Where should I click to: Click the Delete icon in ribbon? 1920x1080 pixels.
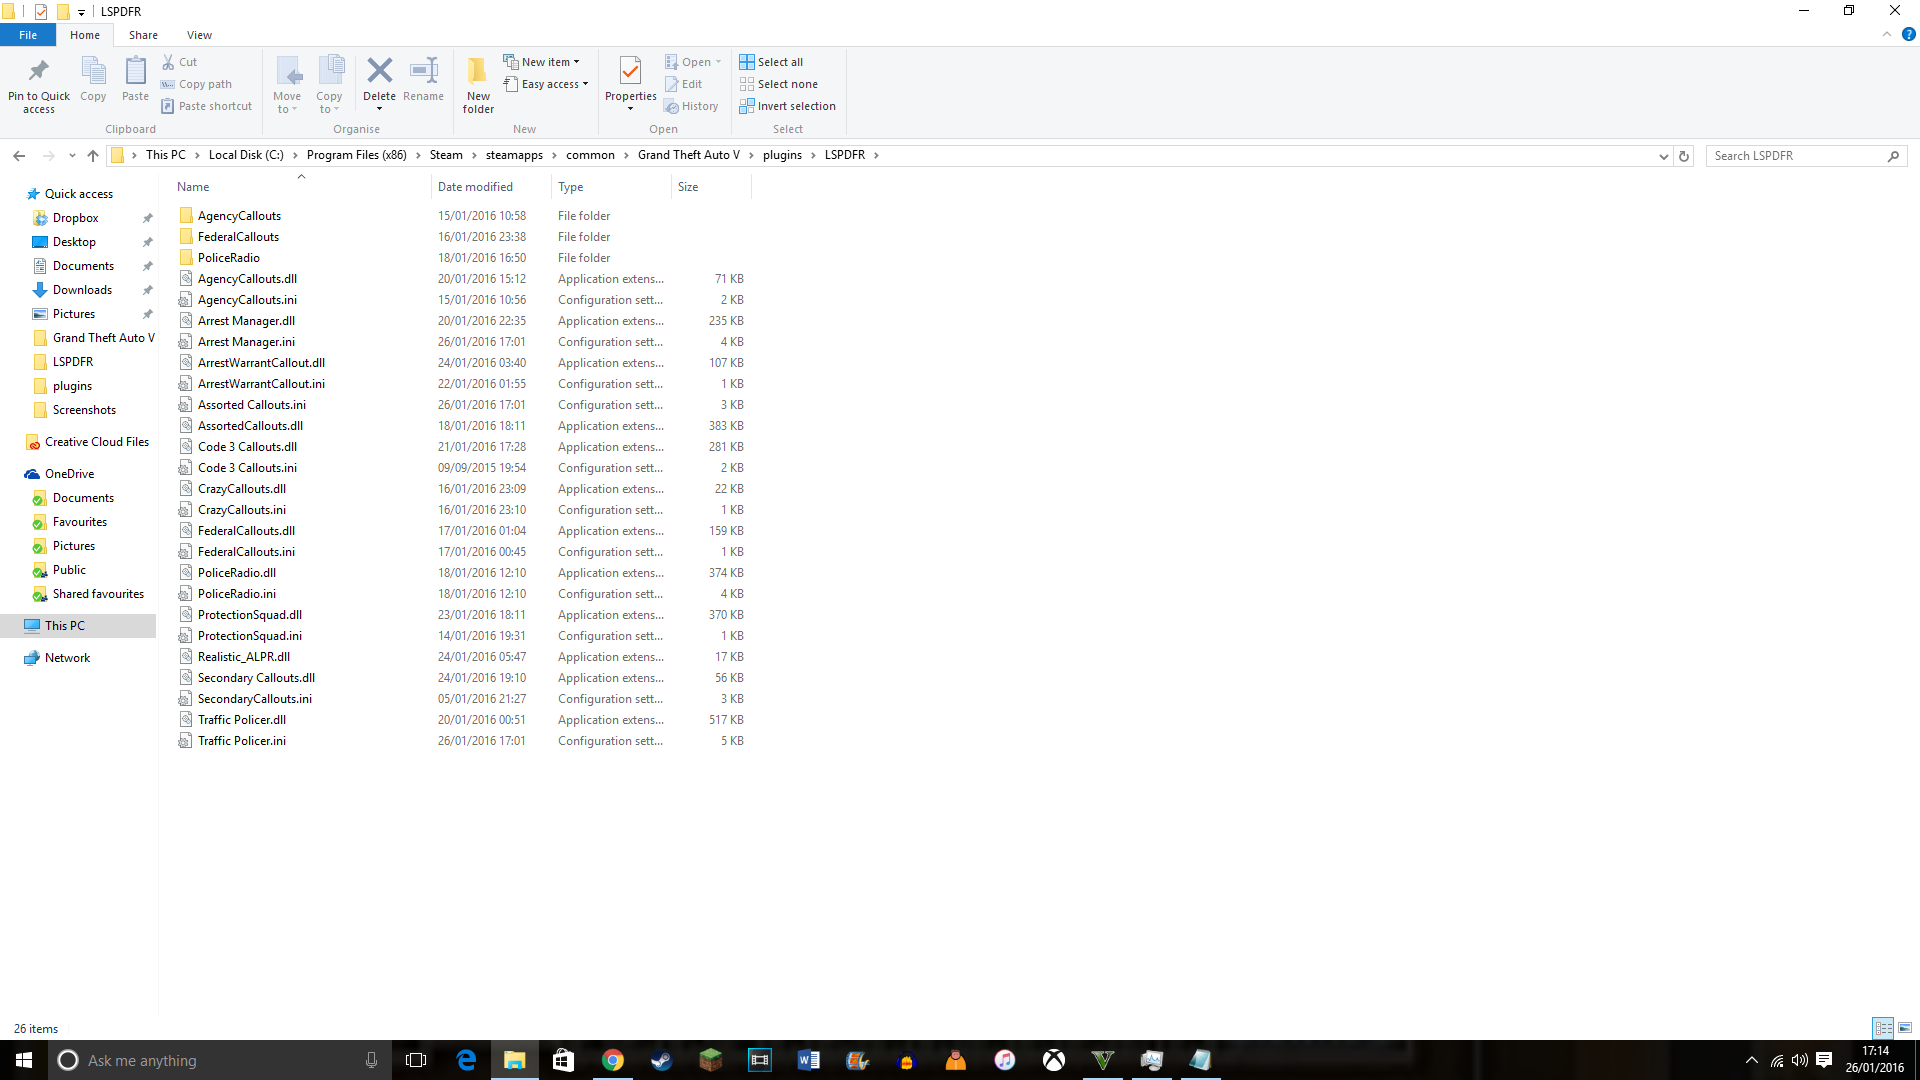[379, 72]
